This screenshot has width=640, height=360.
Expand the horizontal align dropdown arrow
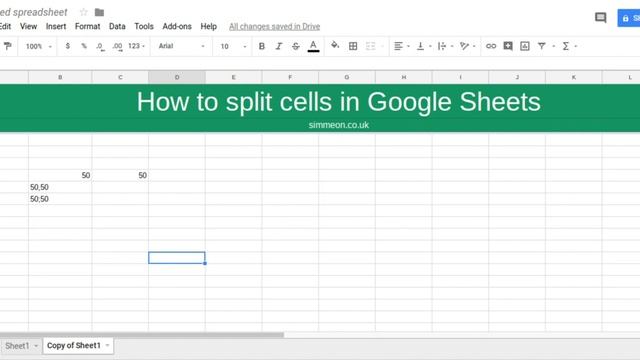[408, 47]
